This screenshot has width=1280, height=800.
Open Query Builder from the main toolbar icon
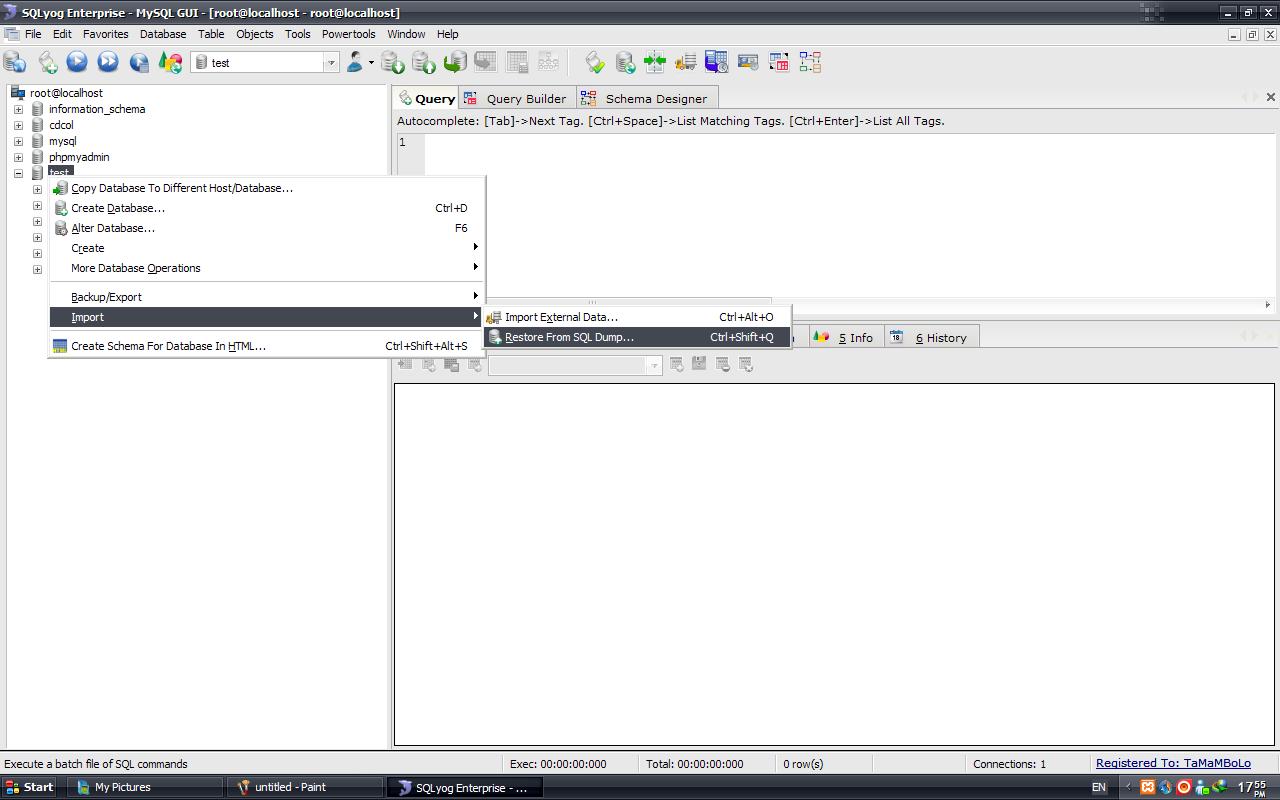coord(779,62)
